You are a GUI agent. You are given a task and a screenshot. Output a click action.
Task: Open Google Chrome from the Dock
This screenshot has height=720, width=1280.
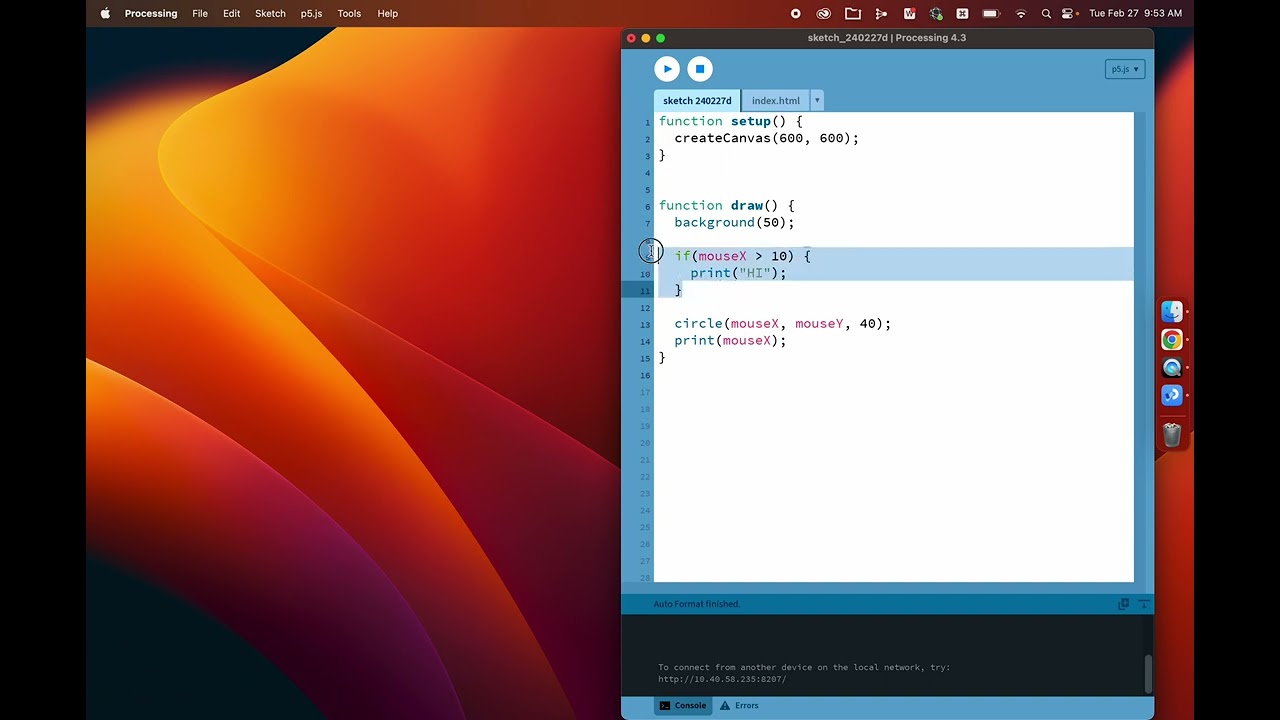[1172, 340]
